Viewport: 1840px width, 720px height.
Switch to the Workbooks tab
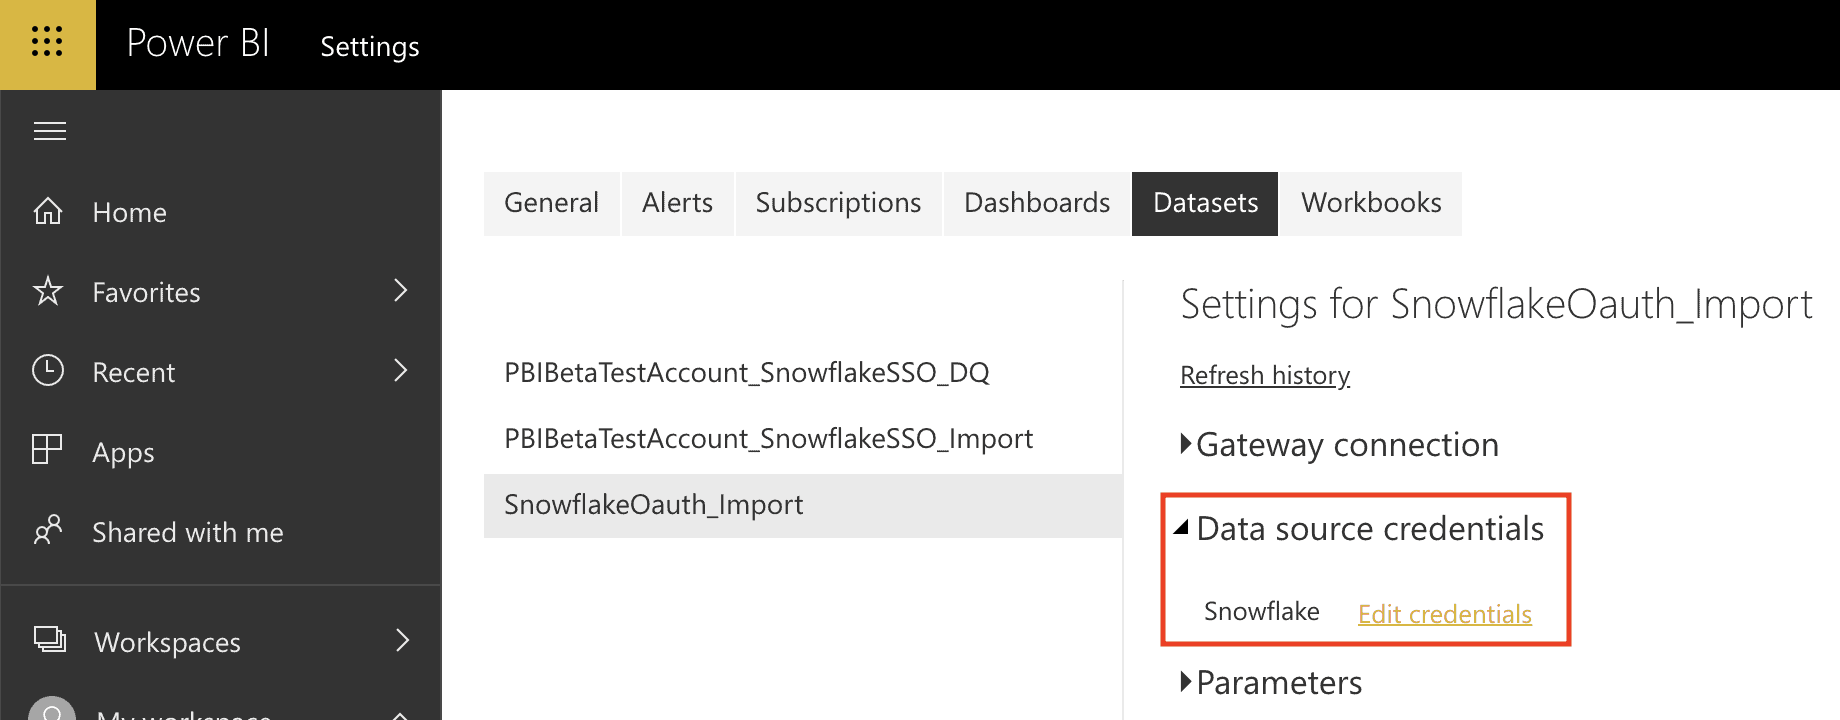pyautogui.click(x=1371, y=203)
